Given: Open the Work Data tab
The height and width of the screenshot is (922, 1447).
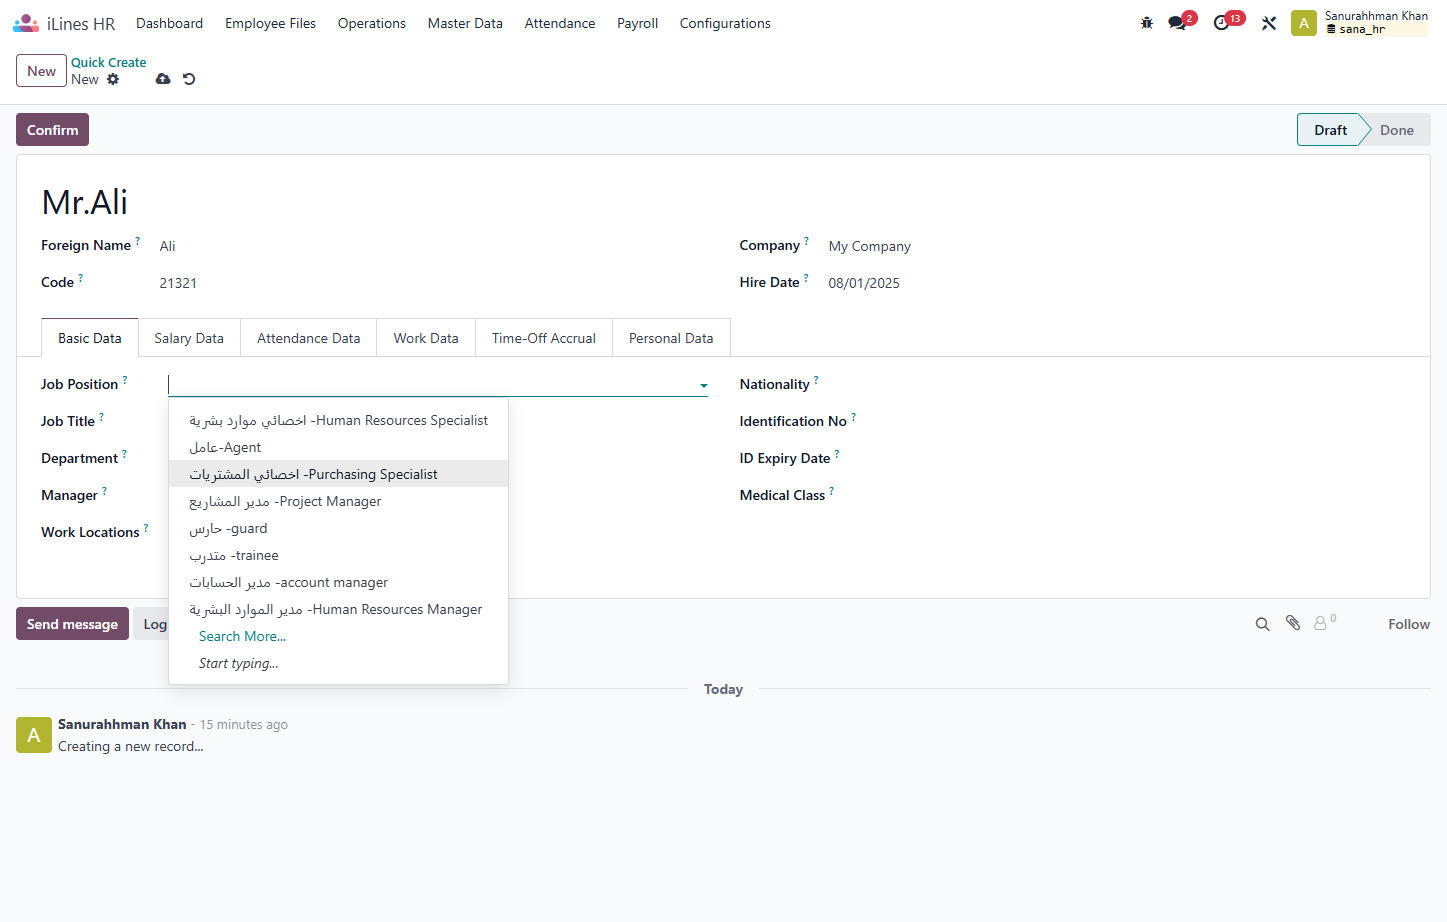Looking at the screenshot, I should (426, 338).
